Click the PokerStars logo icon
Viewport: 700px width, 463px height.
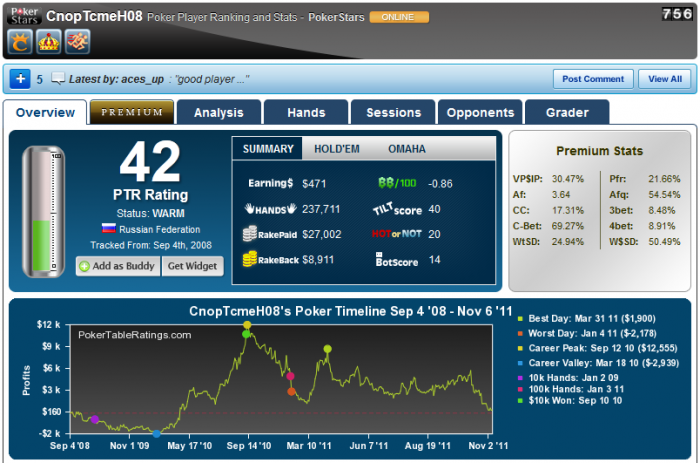(x=25, y=16)
